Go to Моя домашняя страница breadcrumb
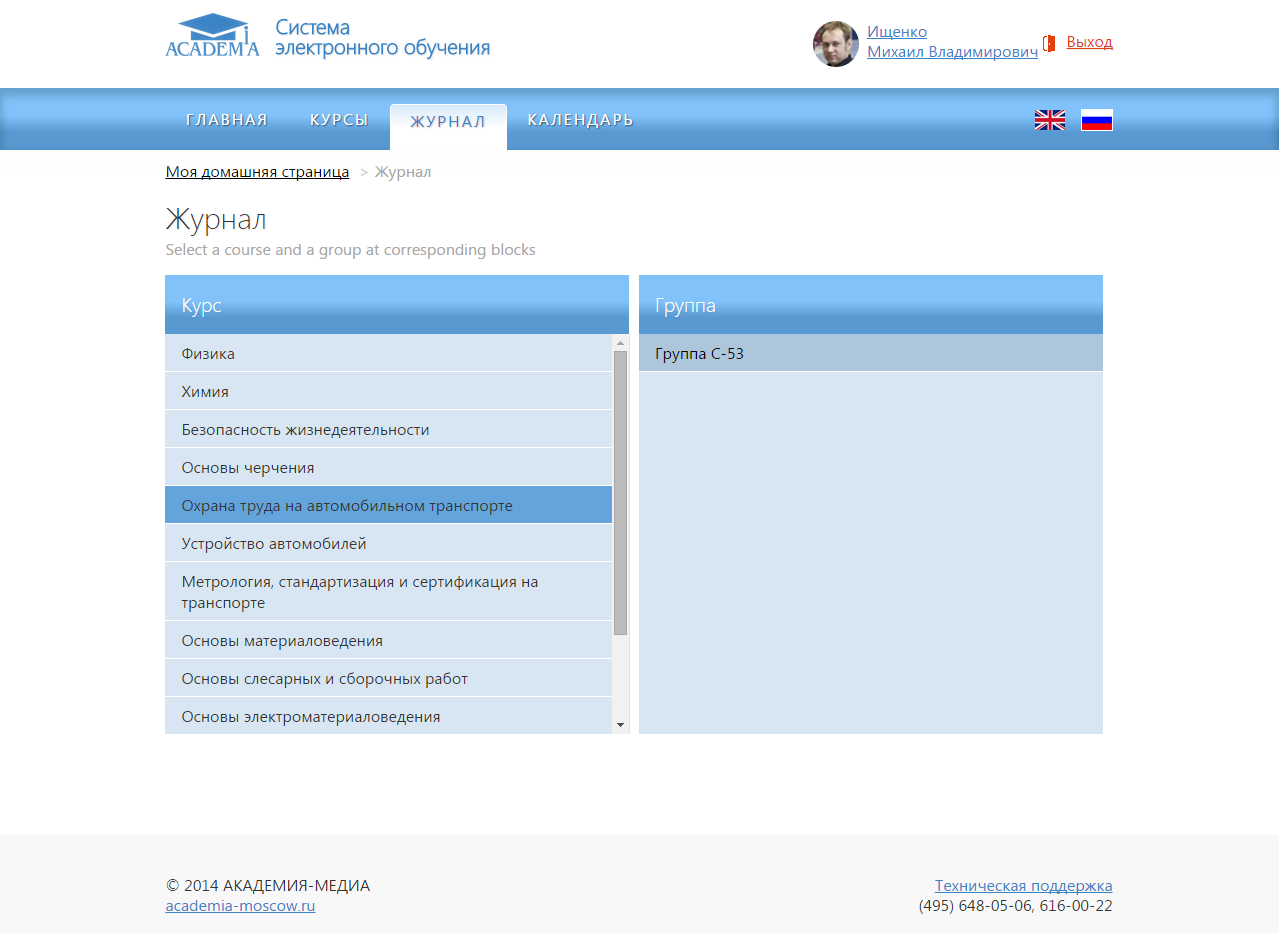 [257, 172]
